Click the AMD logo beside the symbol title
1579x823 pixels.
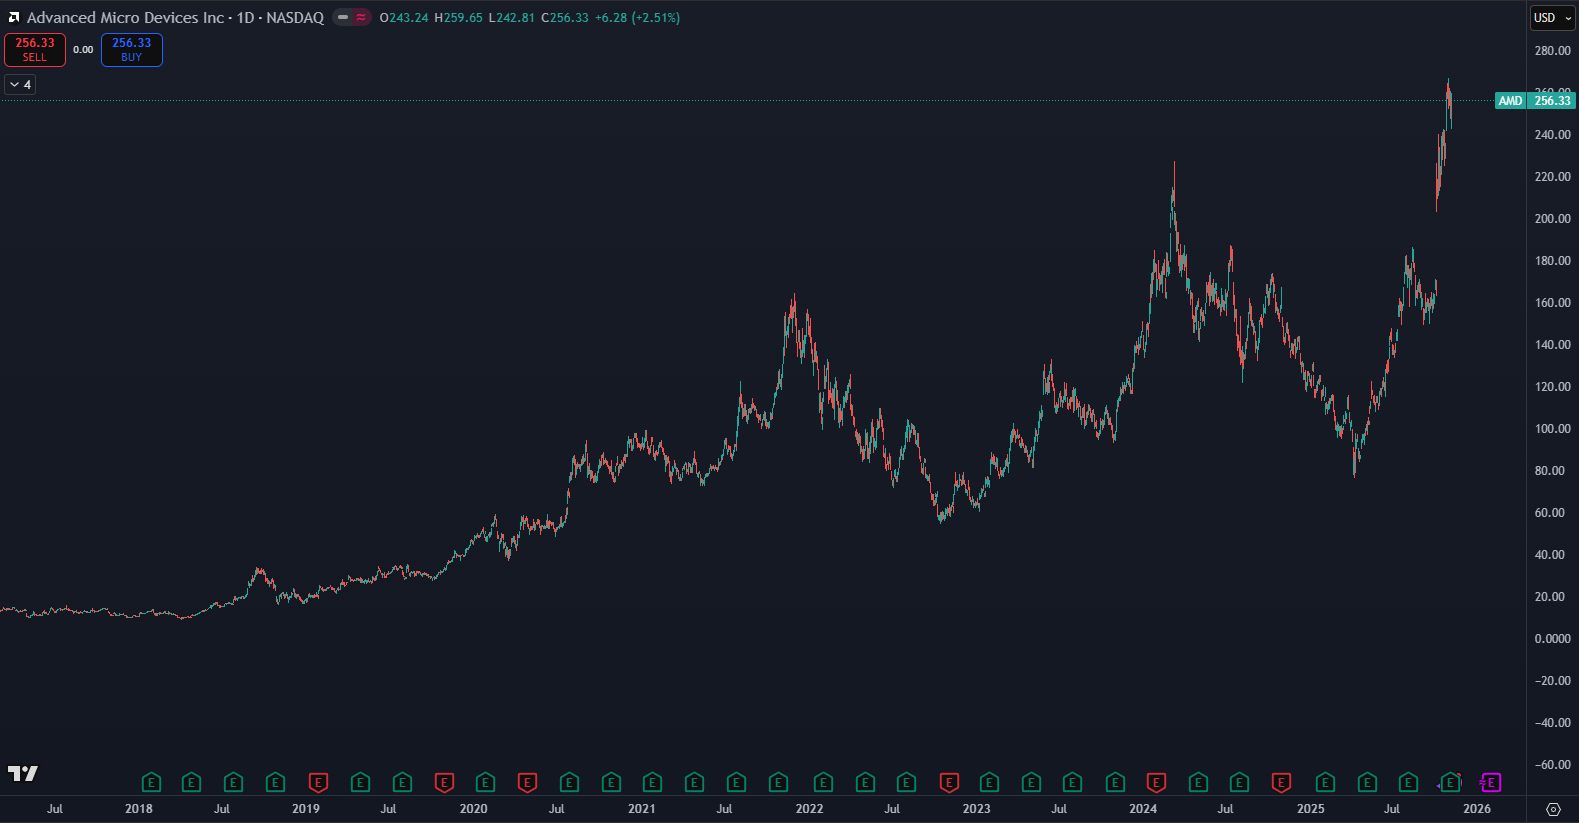(x=14, y=18)
